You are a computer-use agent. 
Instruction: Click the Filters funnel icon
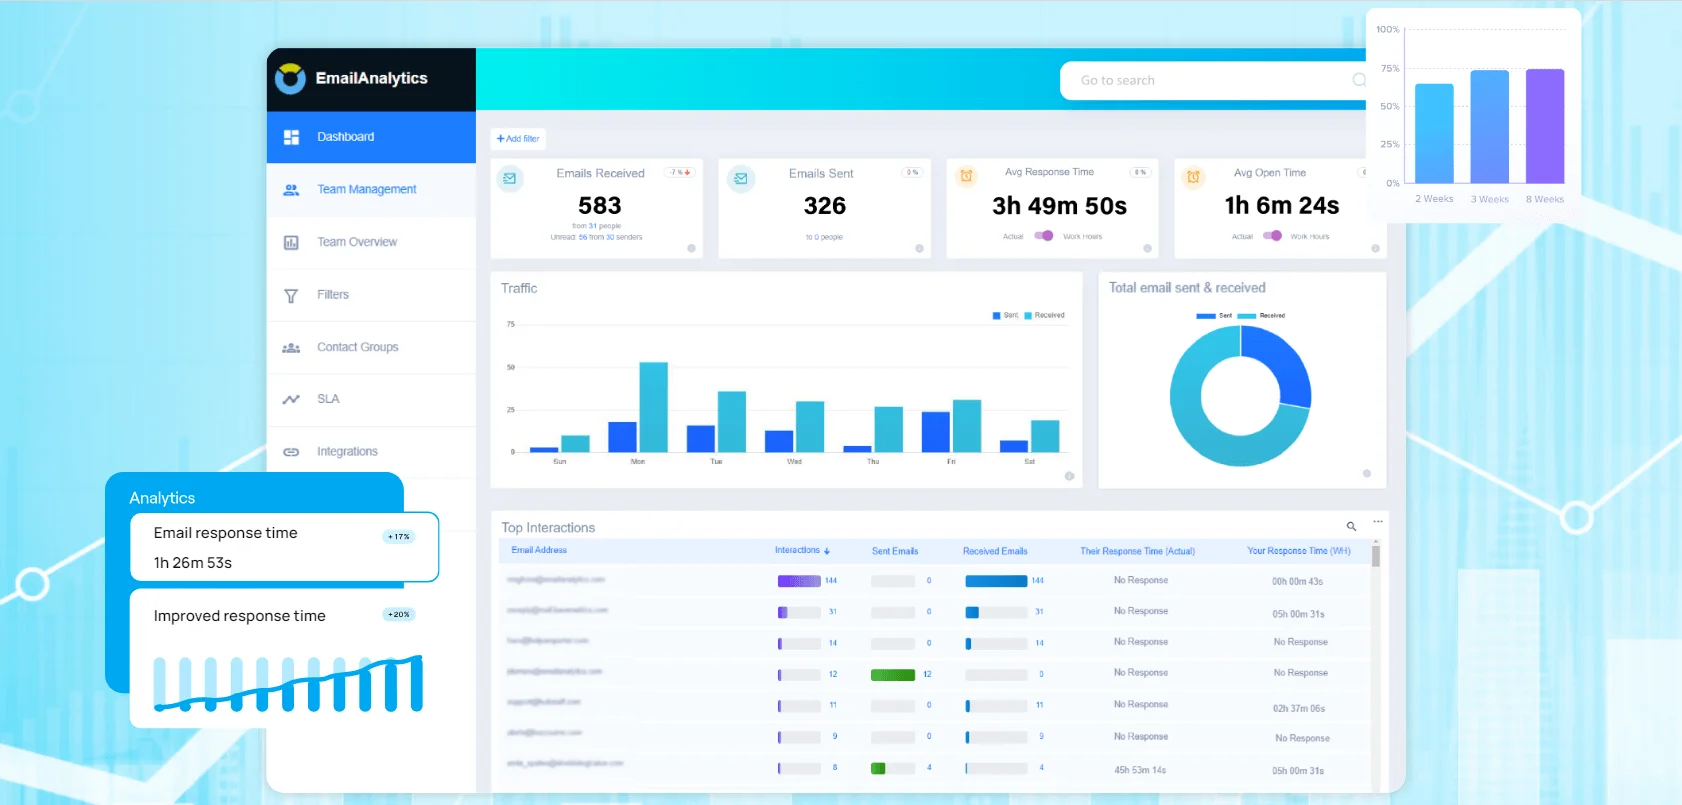pos(291,295)
